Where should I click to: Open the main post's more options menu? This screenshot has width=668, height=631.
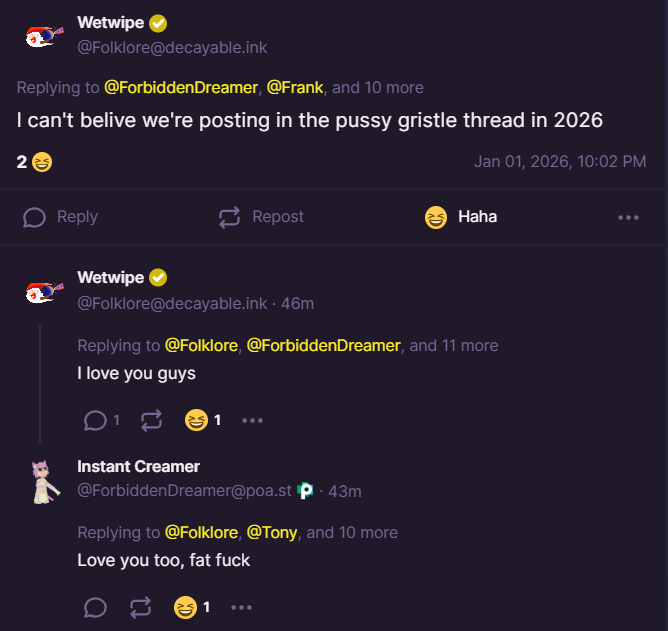[x=628, y=217]
